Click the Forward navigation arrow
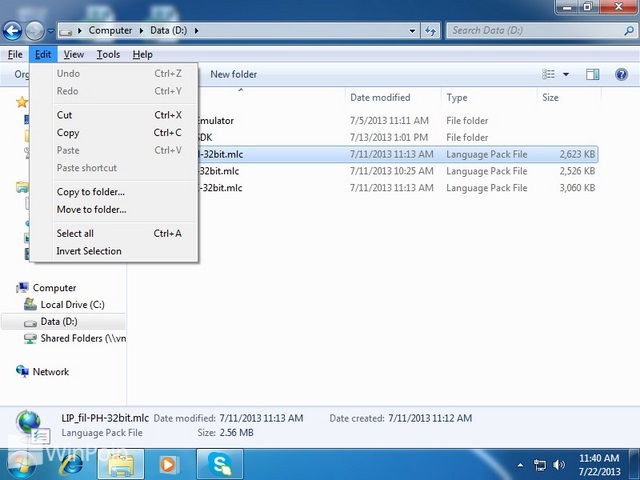The width and height of the screenshot is (640, 480). [35, 31]
